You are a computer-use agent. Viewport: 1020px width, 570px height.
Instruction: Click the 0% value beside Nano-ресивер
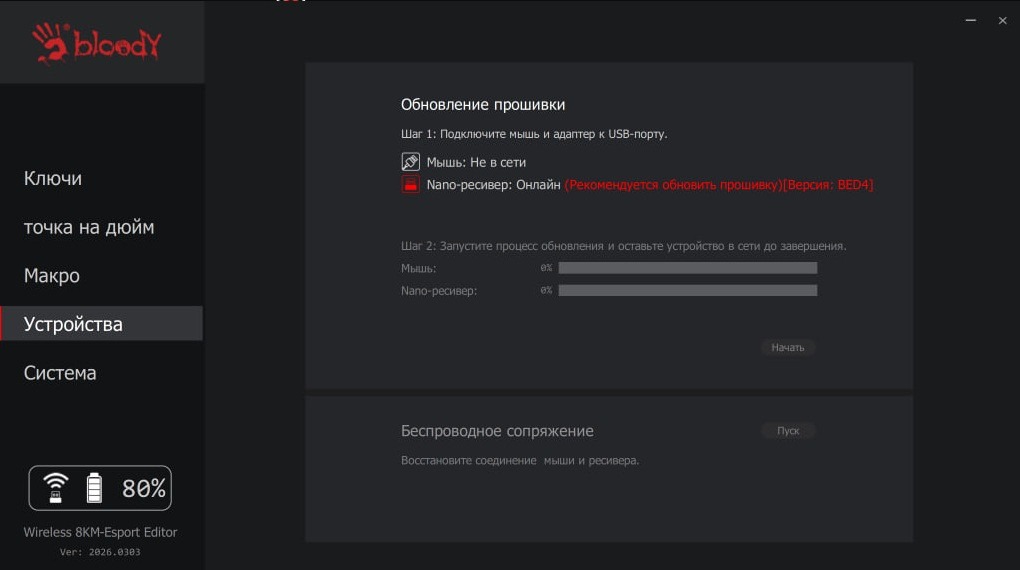coord(546,290)
